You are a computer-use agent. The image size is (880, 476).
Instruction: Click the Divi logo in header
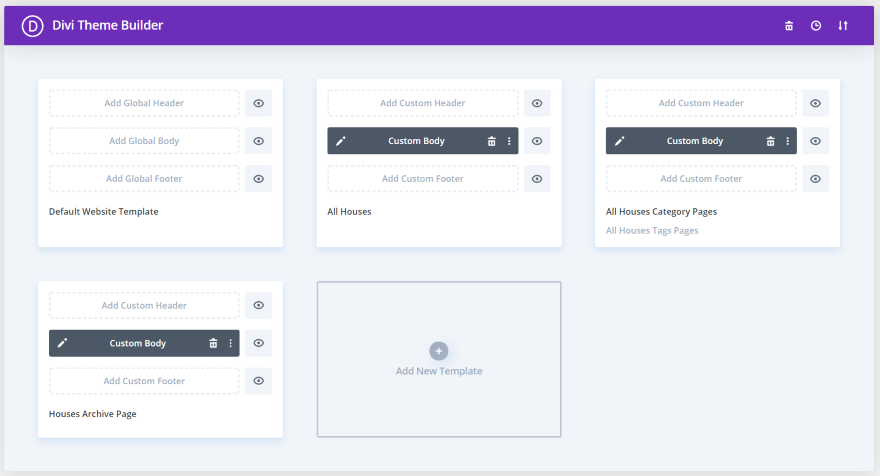point(32,26)
